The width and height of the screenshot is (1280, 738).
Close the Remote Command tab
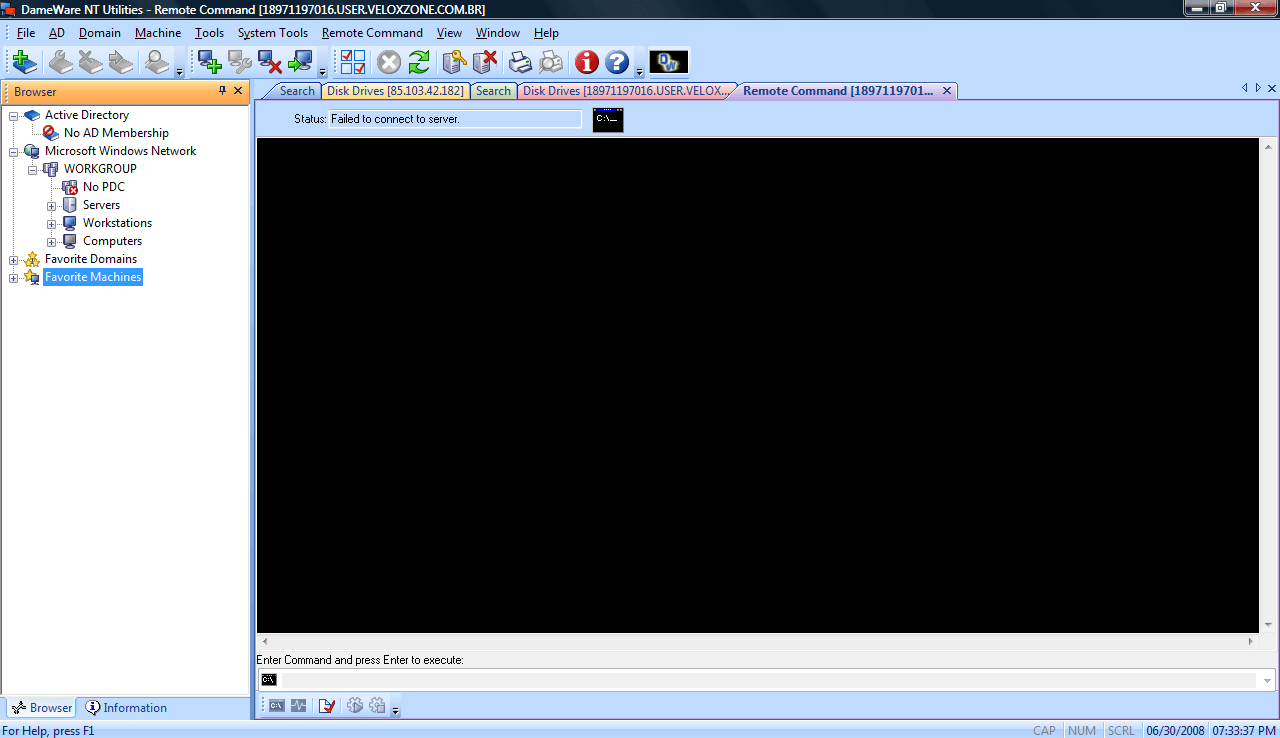coord(947,91)
